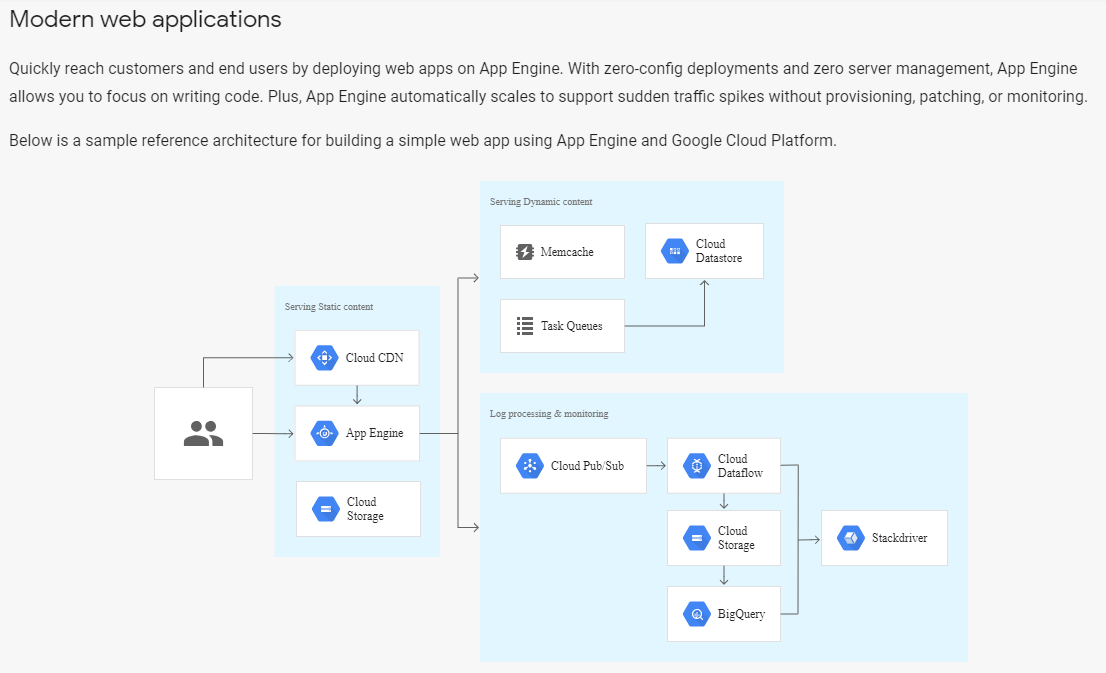This screenshot has height=673, width=1106.
Task: Select the "App Engine" box label
Action: click(375, 433)
